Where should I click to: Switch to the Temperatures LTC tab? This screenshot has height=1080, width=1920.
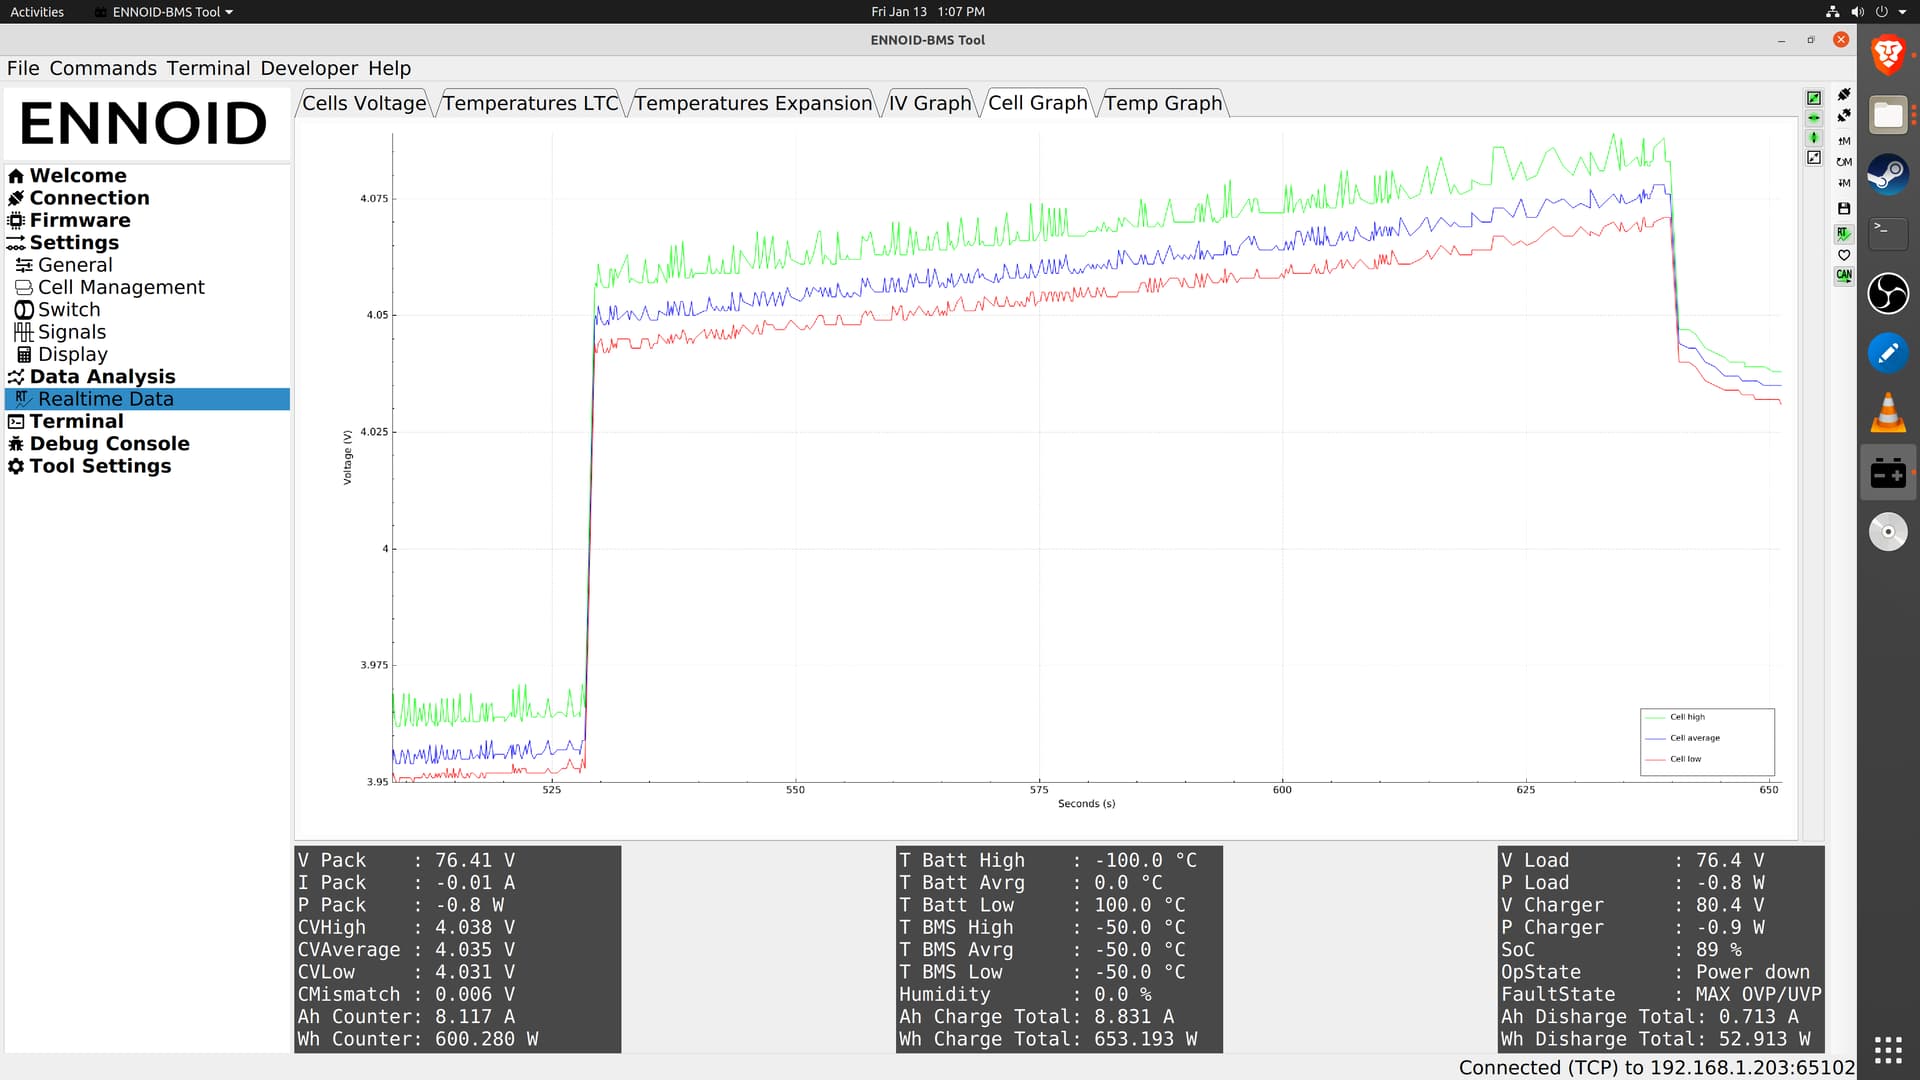tap(530, 103)
